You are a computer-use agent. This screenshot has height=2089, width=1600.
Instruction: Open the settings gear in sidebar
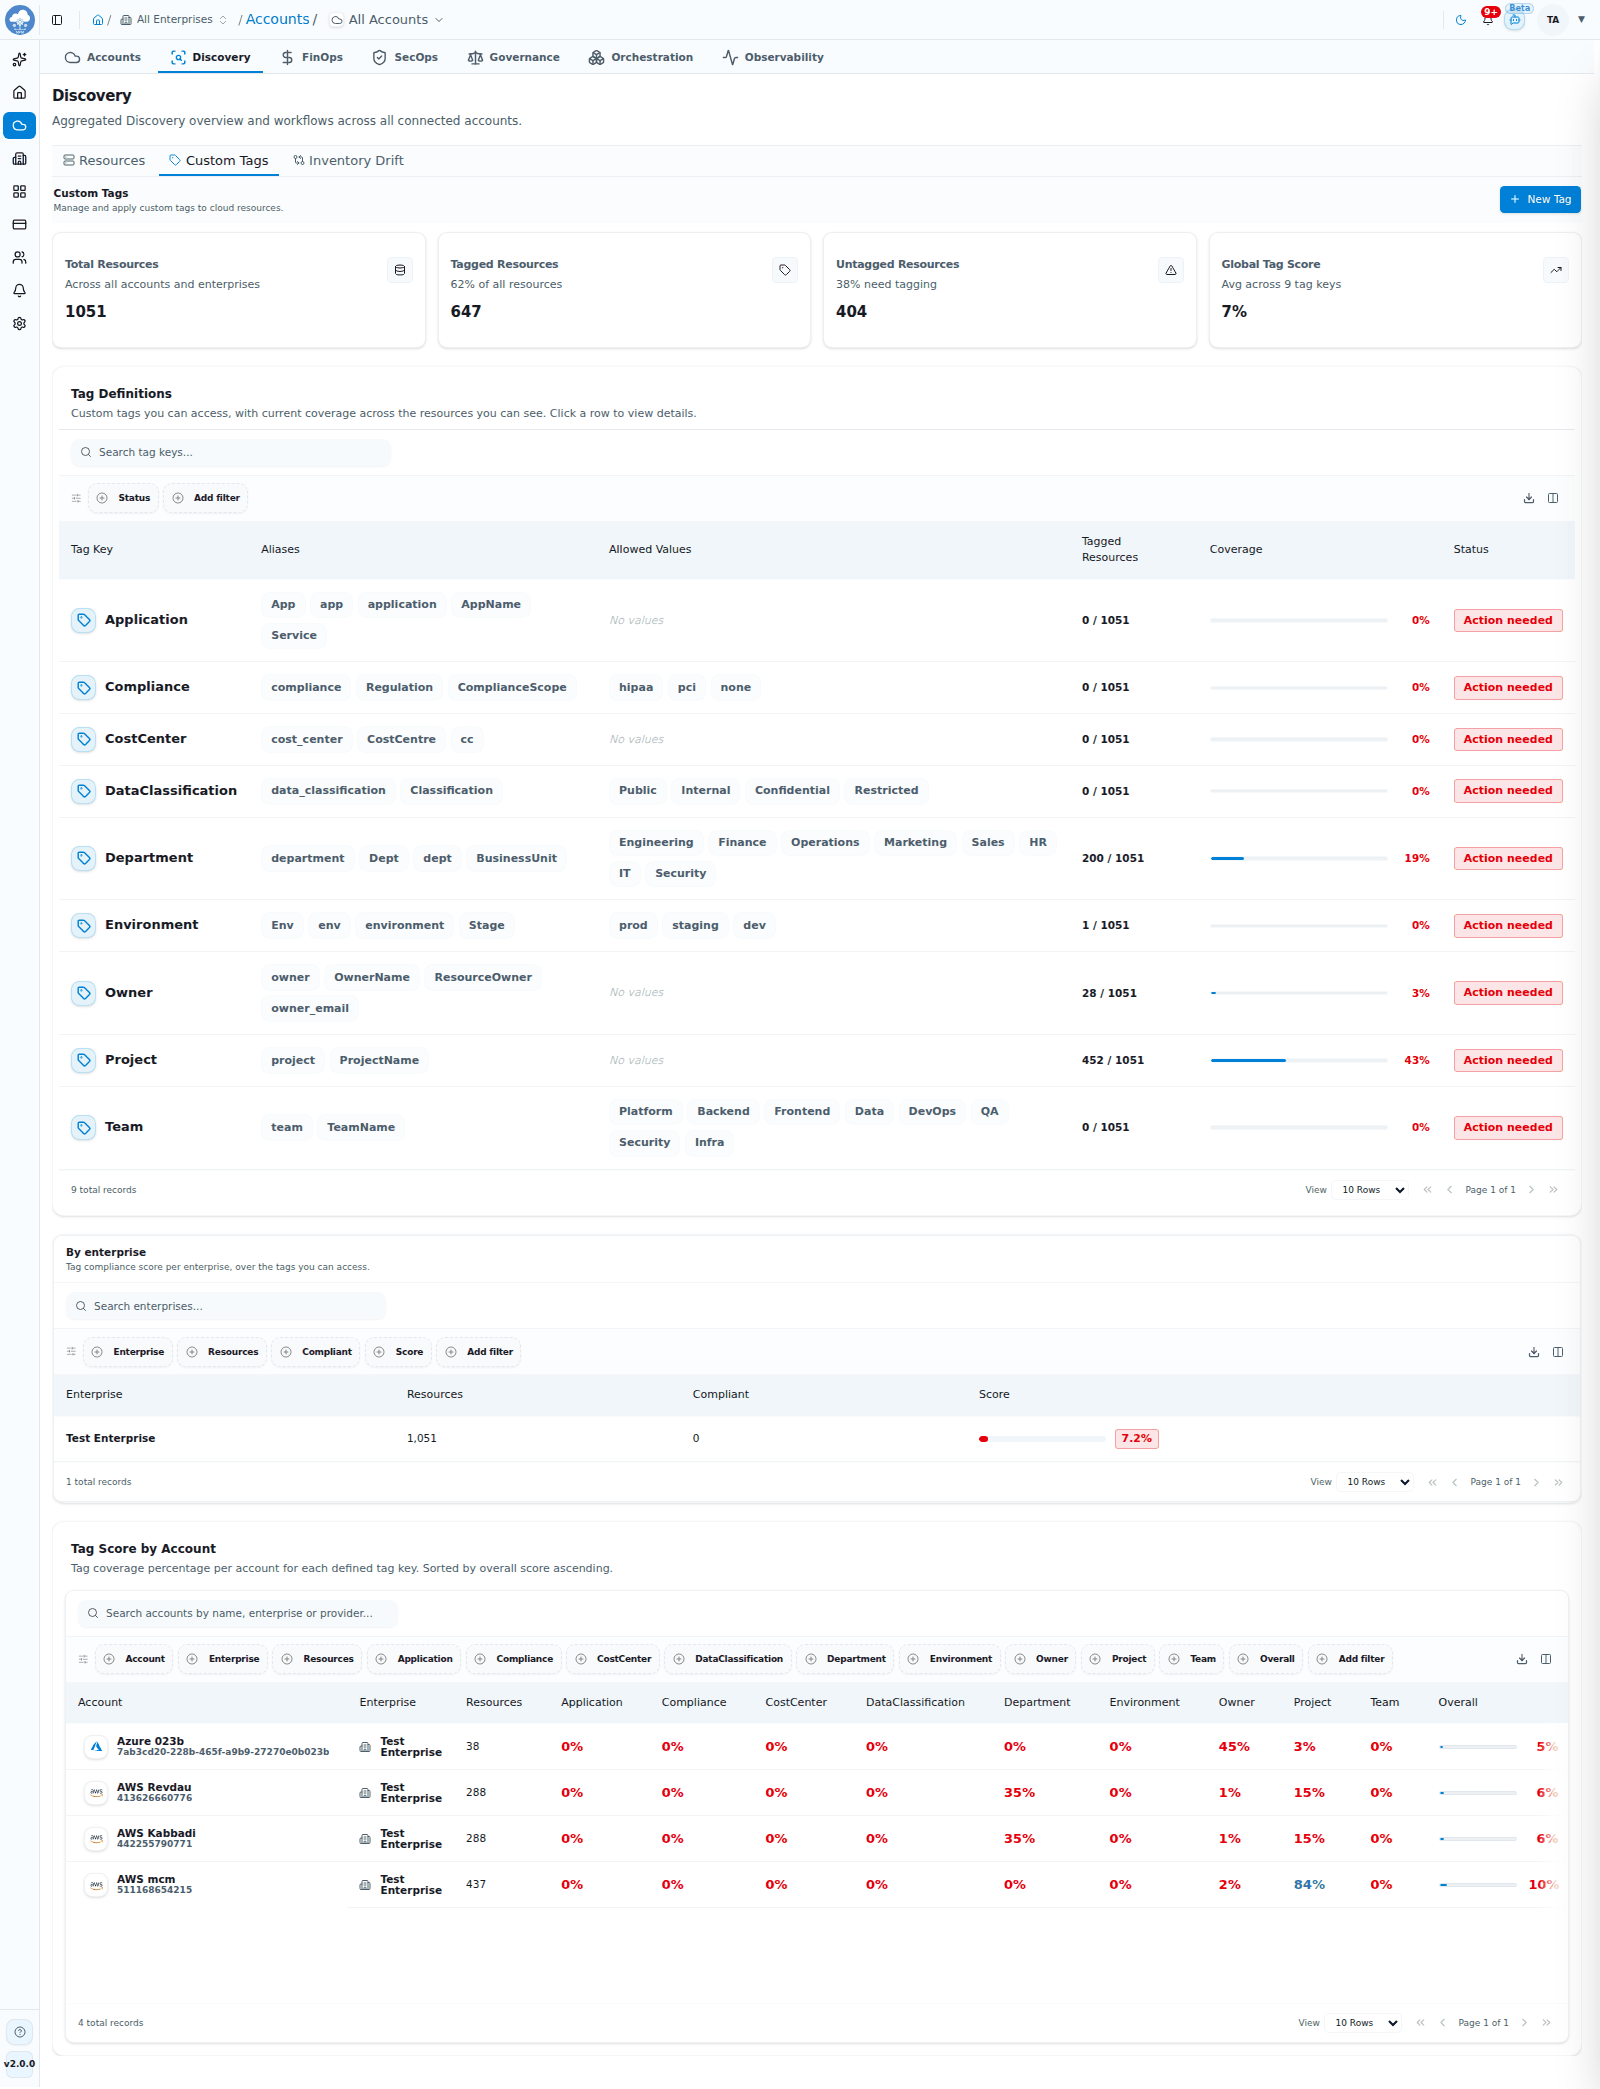coord(19,324)
